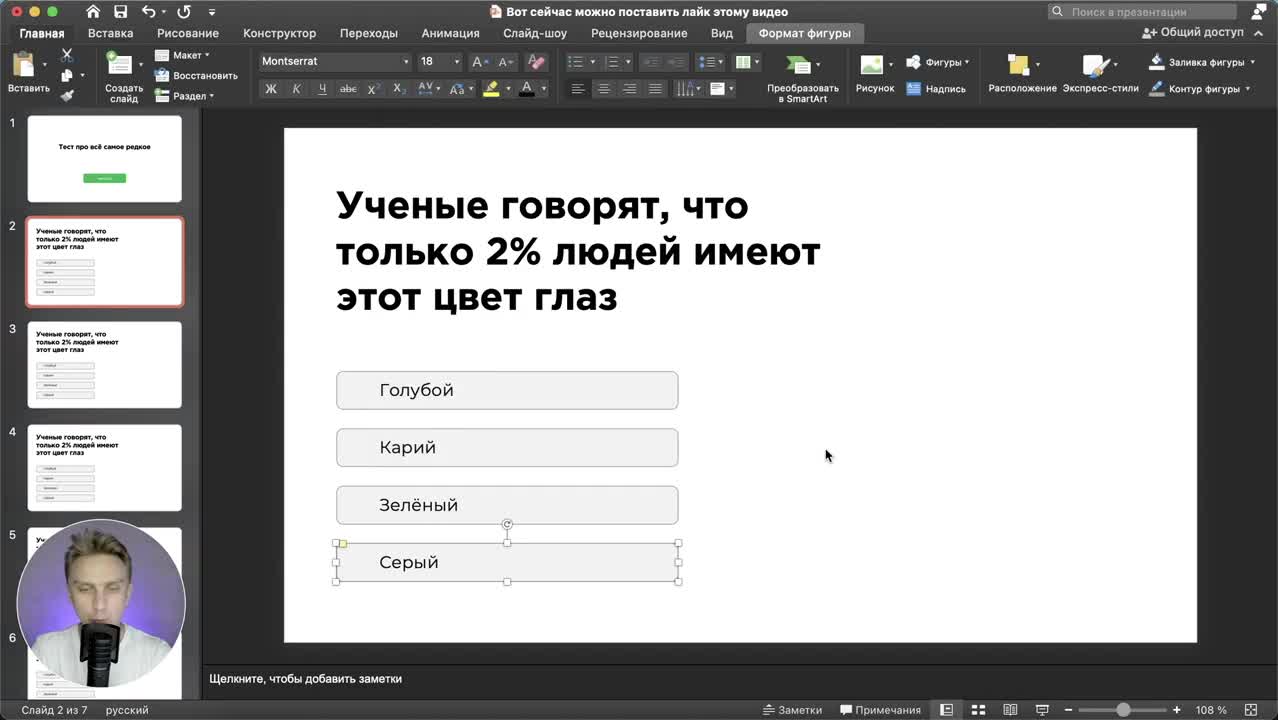Click the Общий доступ share button
The width and height of the screenshot is (1278, 720).
(1193, 33)
